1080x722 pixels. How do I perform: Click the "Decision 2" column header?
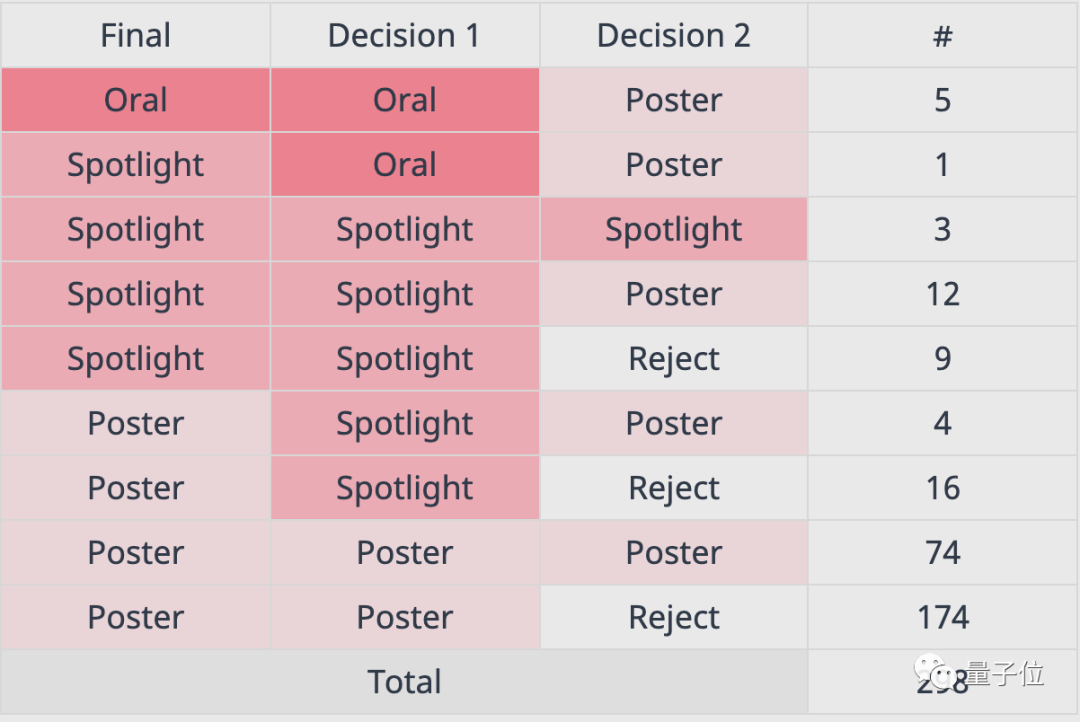[673, 36]
